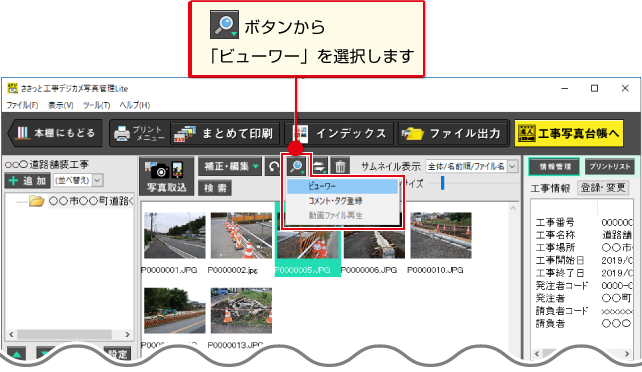Image resolution: width=642 pixels, height=372 pixels.
Task: Click the ○○○道路舗装工事 project title
Action: click(47, 165)
